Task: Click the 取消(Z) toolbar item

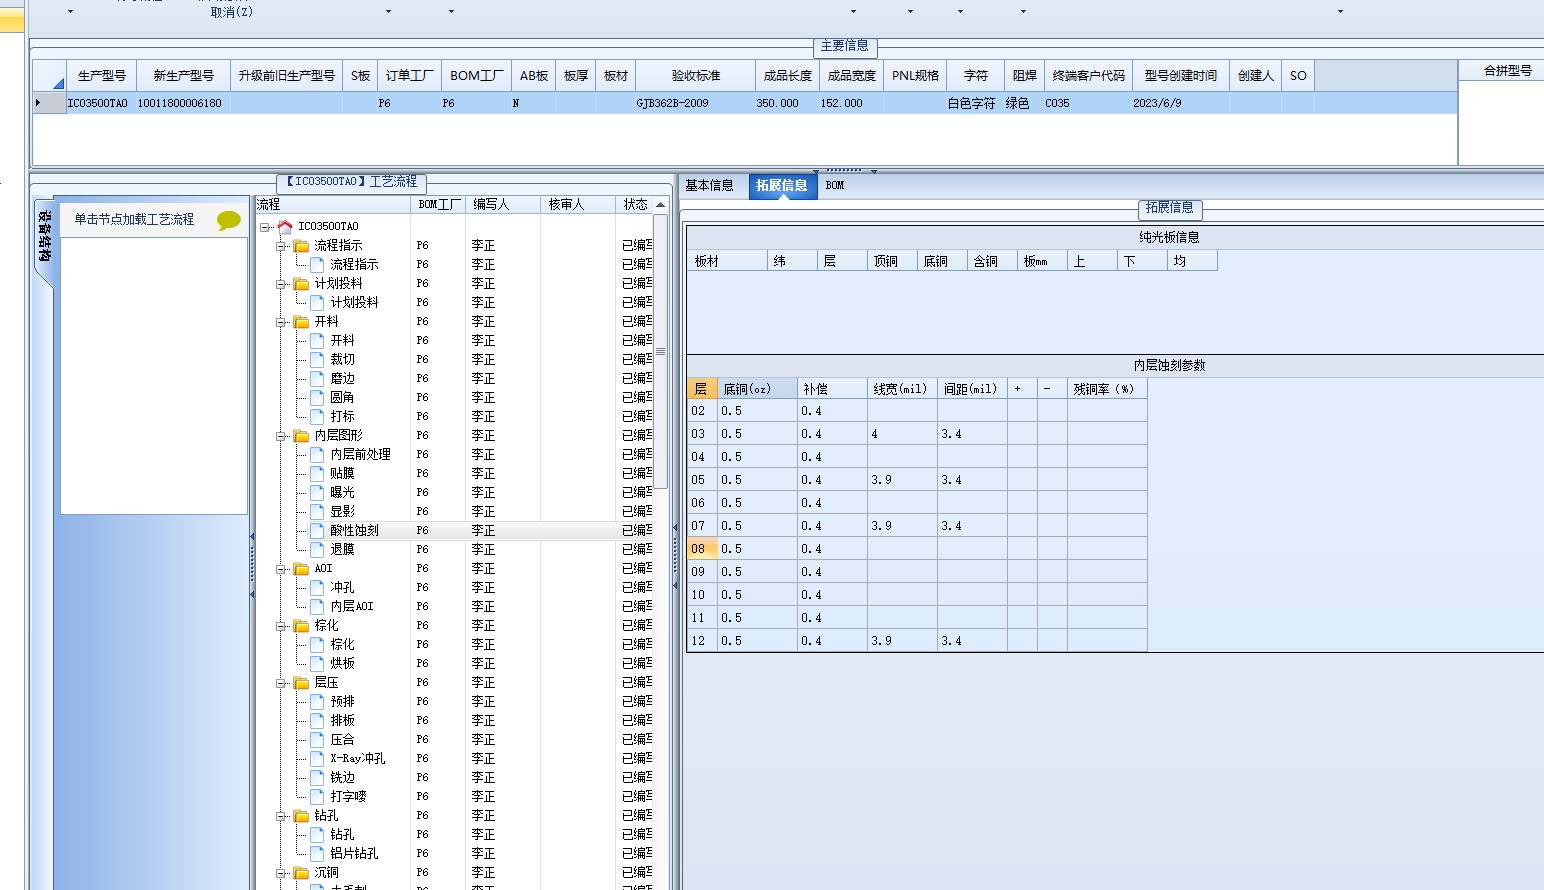Action: (x=231, y=12)
